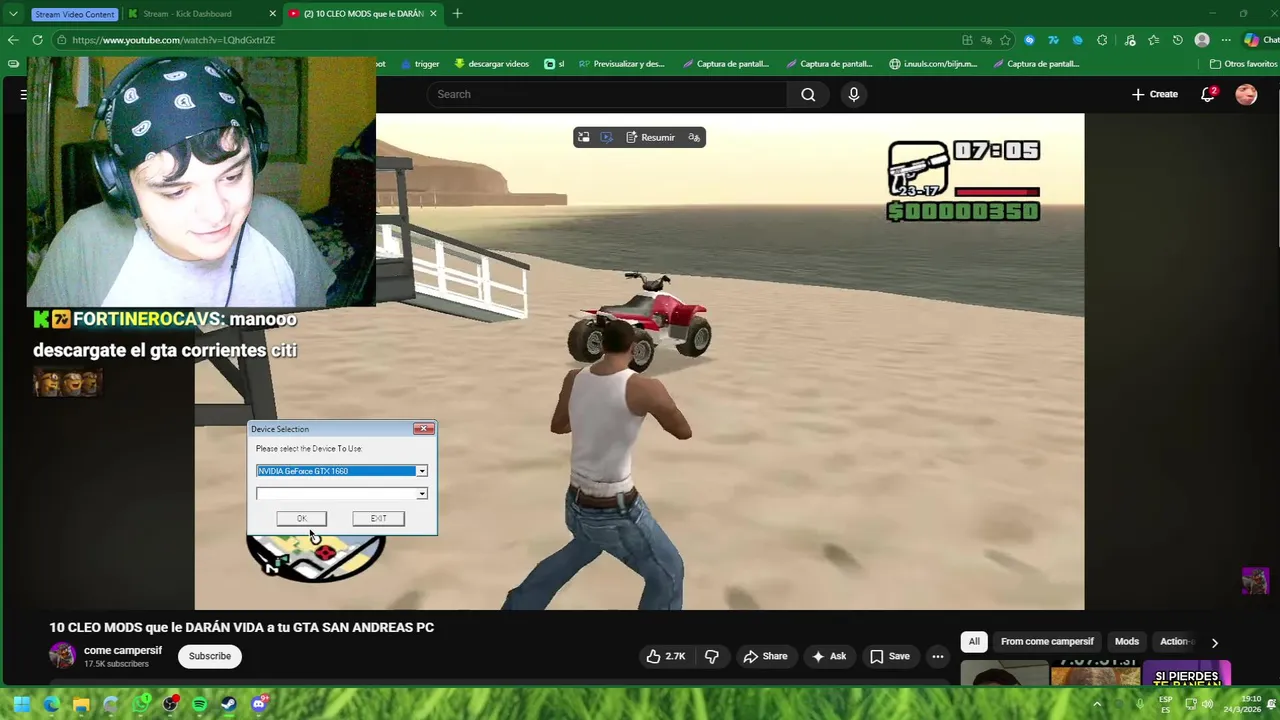Open Windows Start menu

tap(22, 704)
